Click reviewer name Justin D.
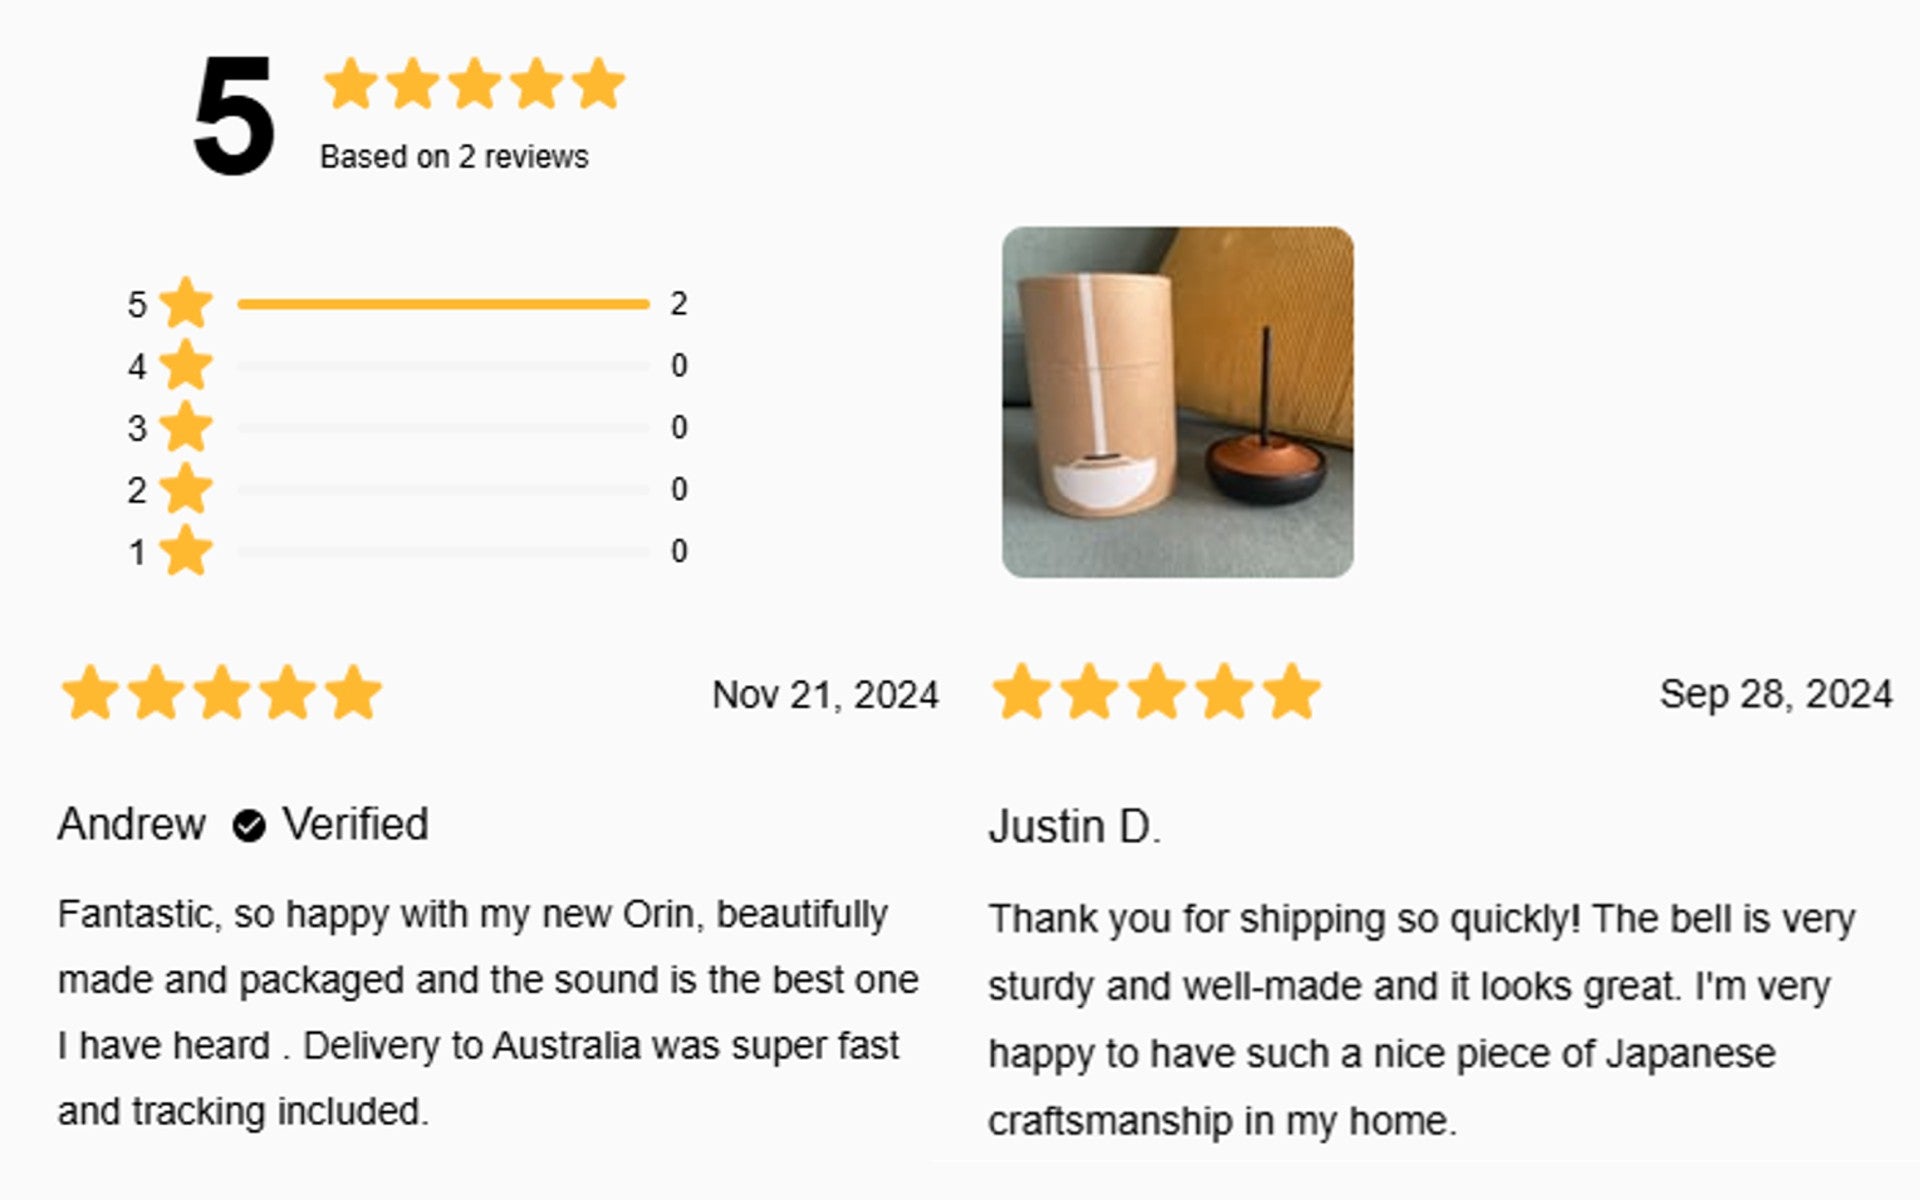Screen dimensions: 1920x1200 tap(1075, 828)
